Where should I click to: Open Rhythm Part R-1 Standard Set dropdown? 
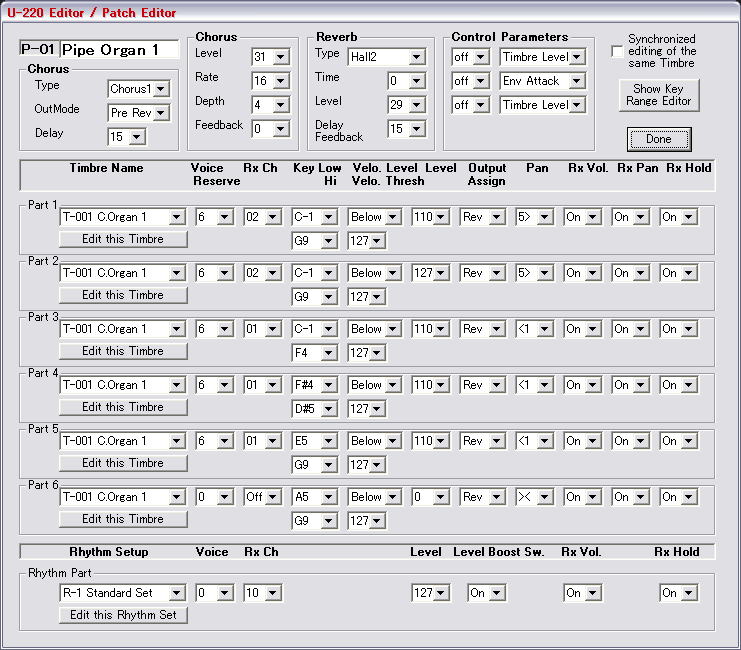point(123,593)
